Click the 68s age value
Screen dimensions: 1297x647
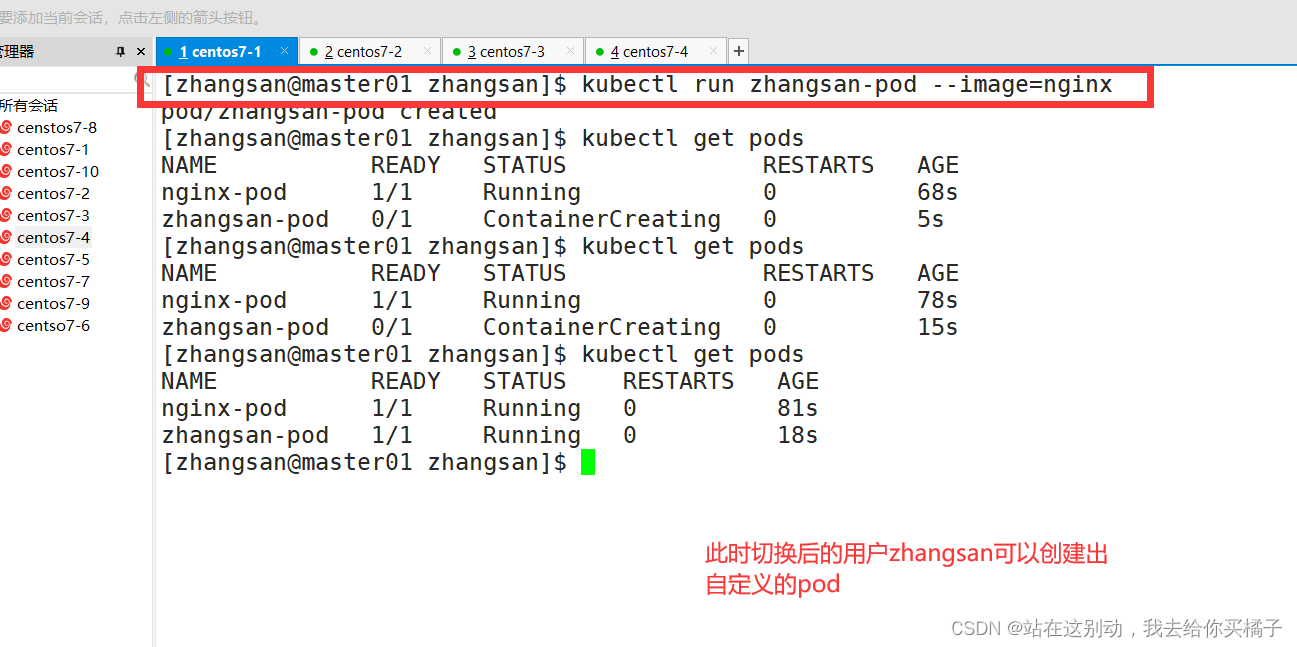click(x=938, y=192)
